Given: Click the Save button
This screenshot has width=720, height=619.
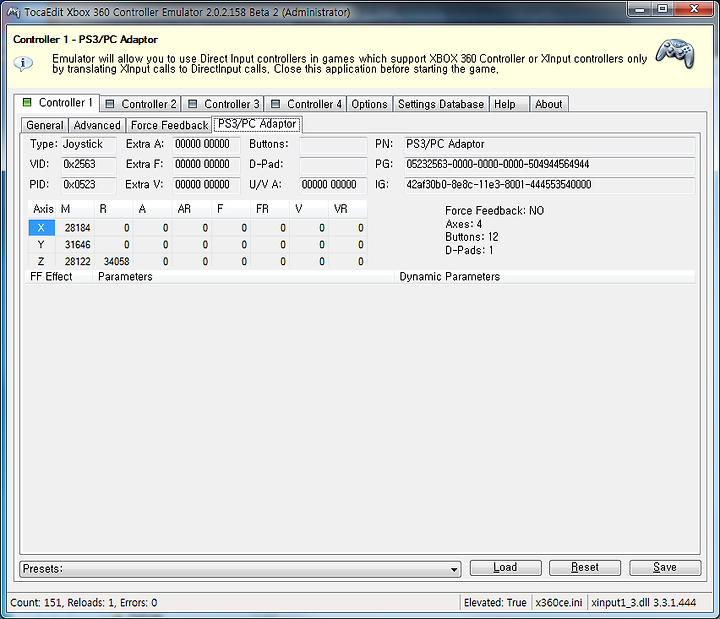Looking at the screenshot, I should click(665, 568).
